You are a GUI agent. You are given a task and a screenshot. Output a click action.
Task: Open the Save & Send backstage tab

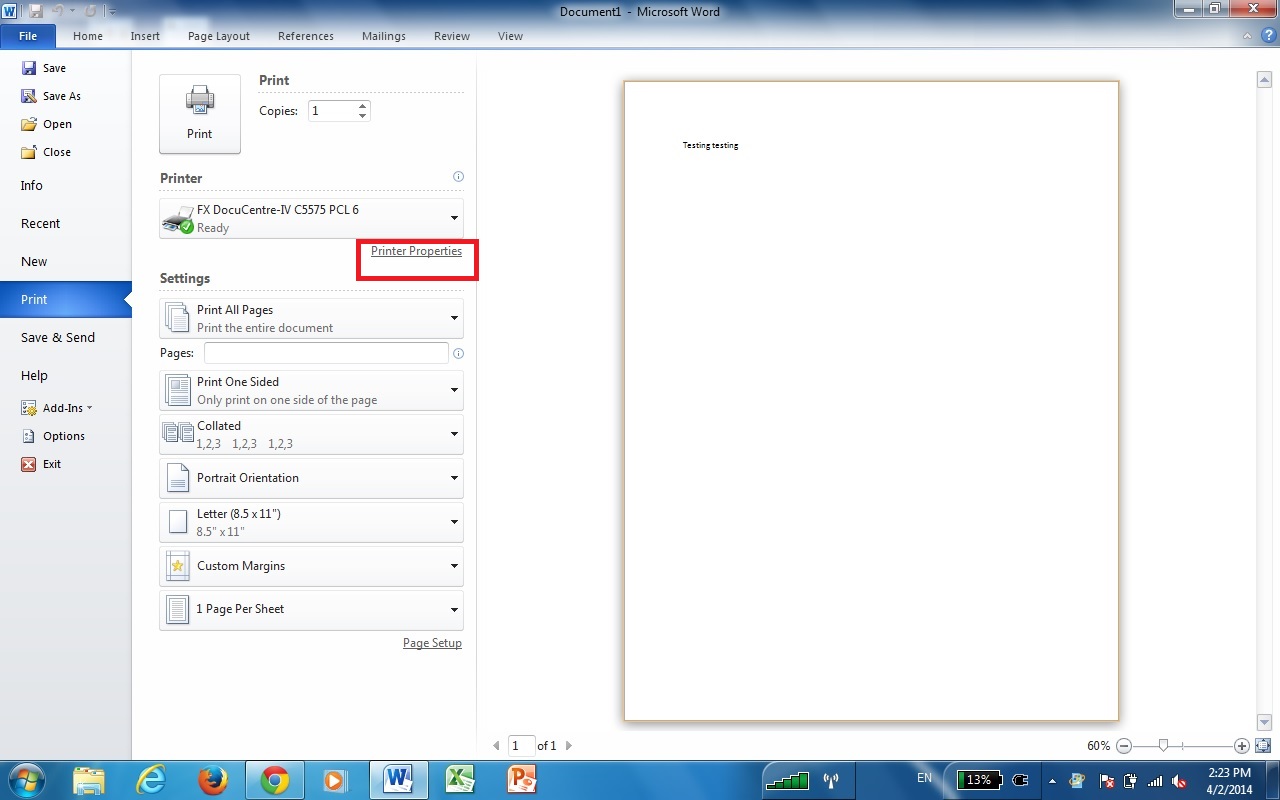click(x=58, y=338)
